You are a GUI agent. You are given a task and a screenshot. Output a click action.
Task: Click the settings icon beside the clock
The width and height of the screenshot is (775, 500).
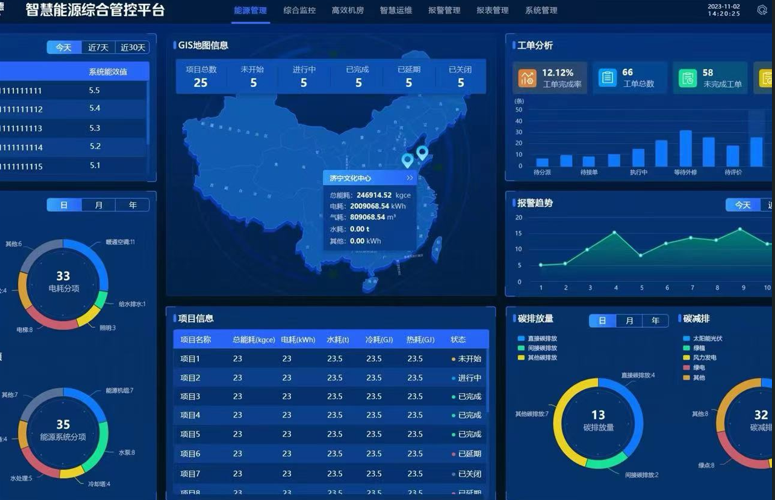click(762, 10)
